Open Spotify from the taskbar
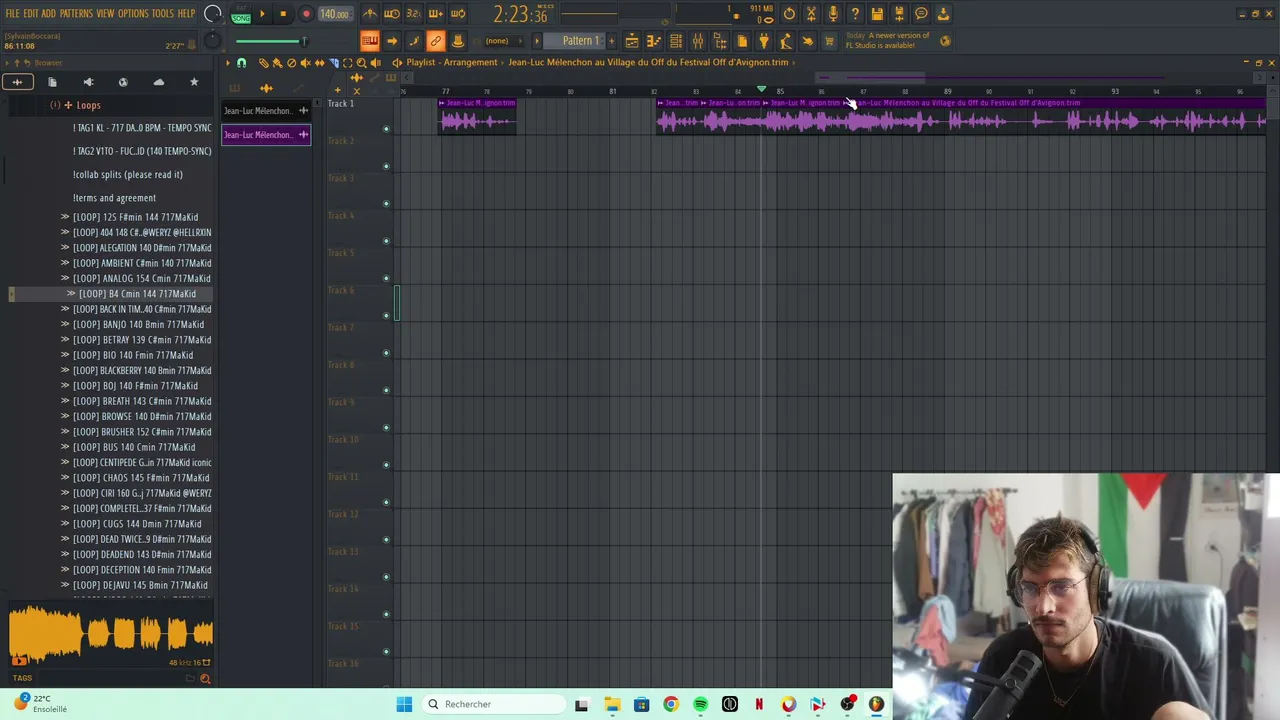The height and width of the screenshot is (720, 1280). click(x=700, y=704)
